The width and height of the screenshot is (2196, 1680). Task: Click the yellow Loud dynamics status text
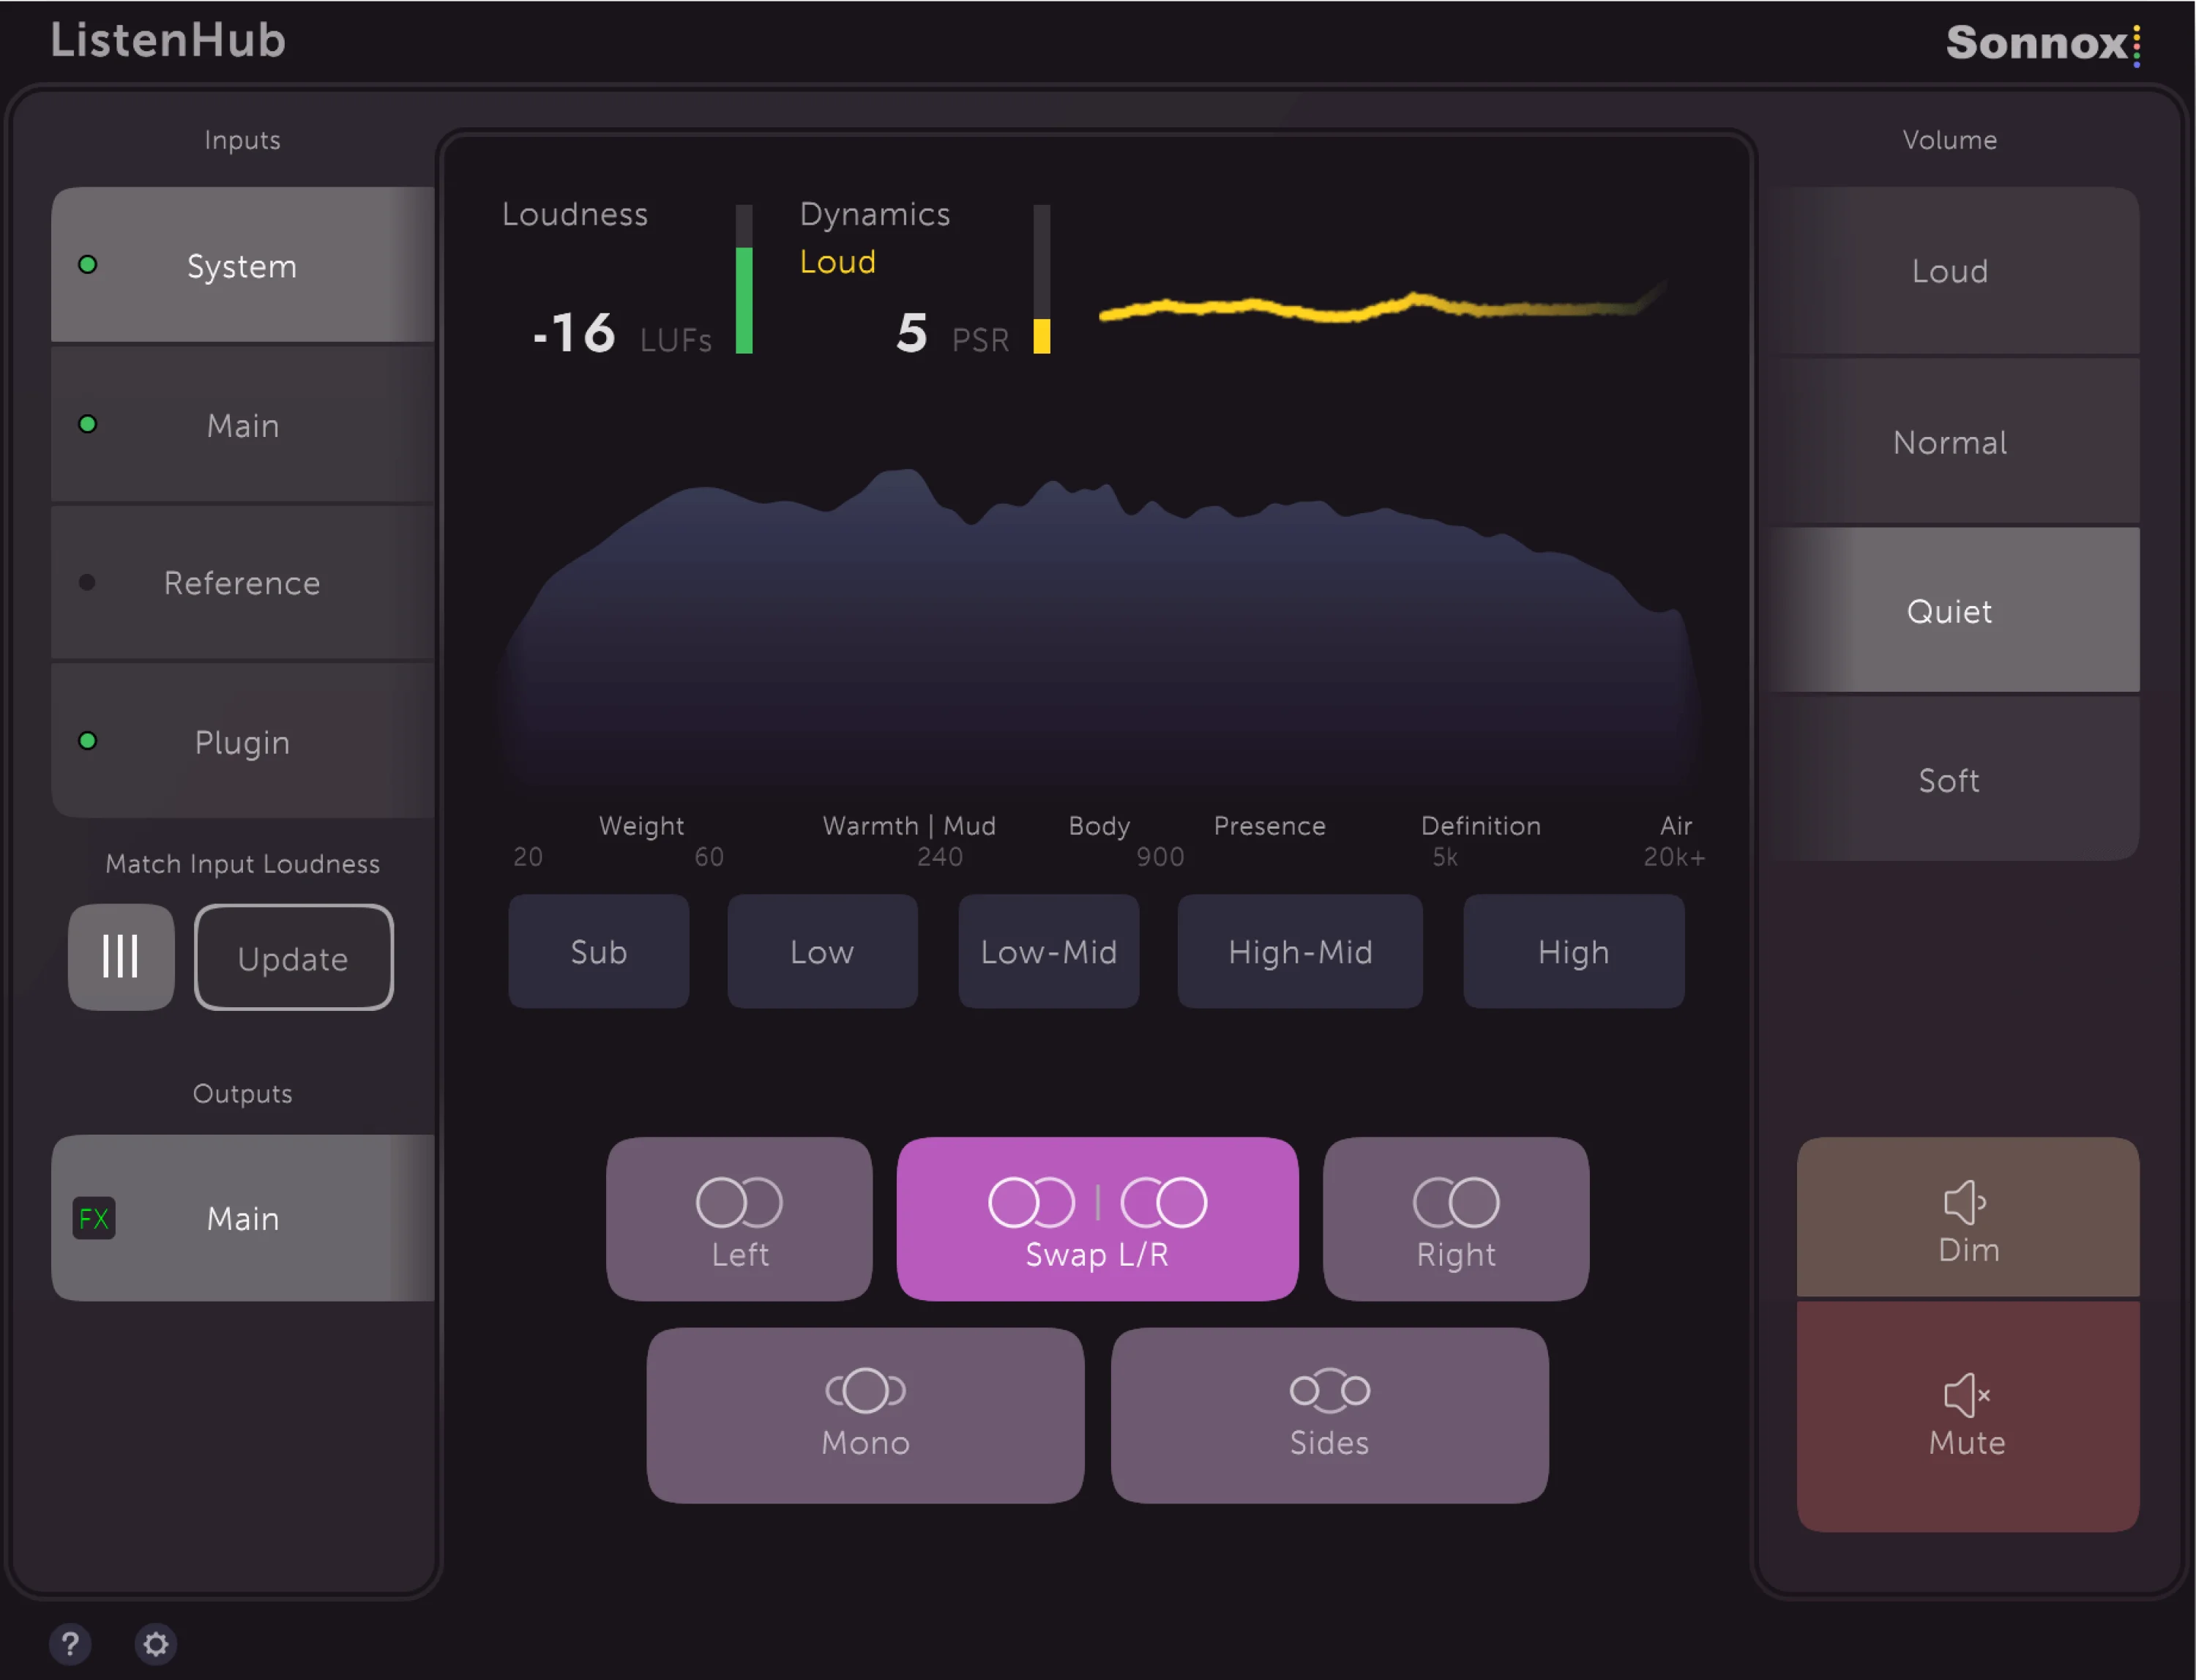coord(838,262)
